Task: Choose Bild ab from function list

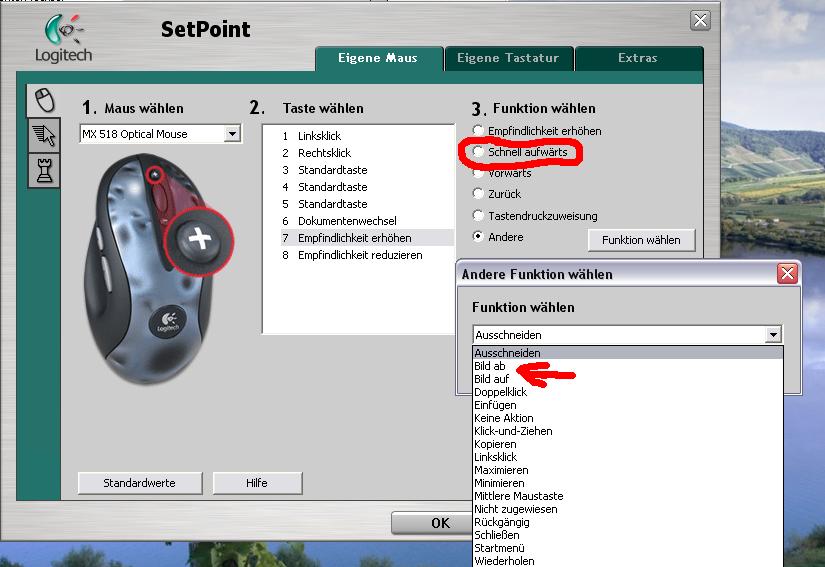Action: pos(628,366)
